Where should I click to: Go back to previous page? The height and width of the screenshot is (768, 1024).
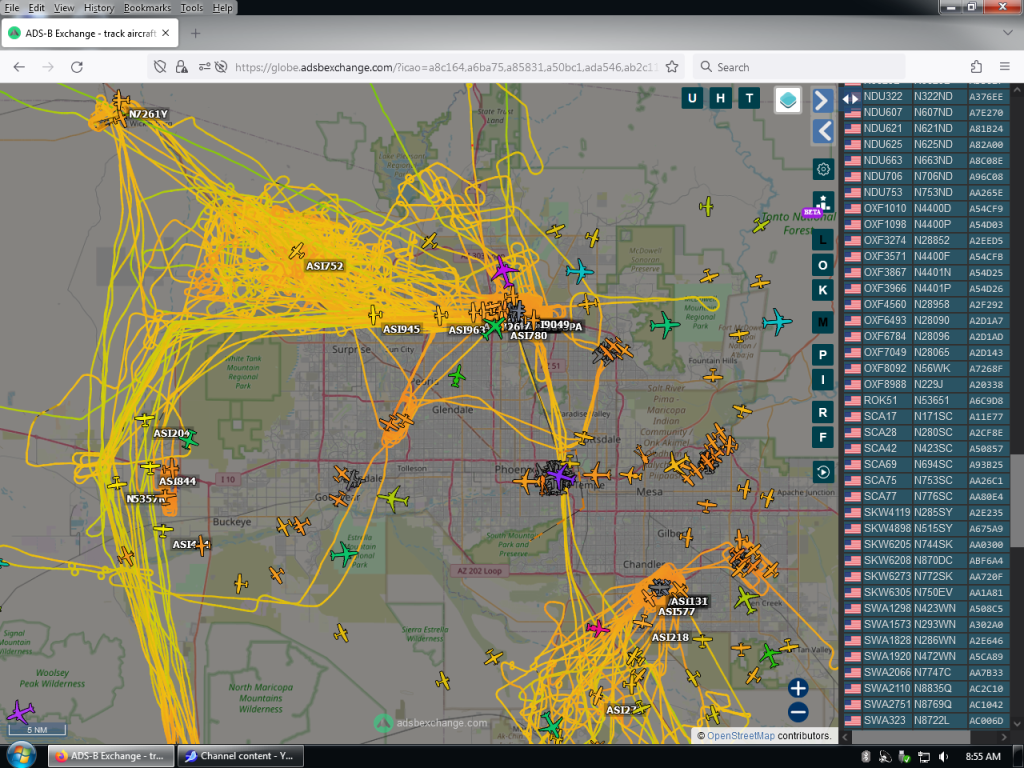[19, 67]
